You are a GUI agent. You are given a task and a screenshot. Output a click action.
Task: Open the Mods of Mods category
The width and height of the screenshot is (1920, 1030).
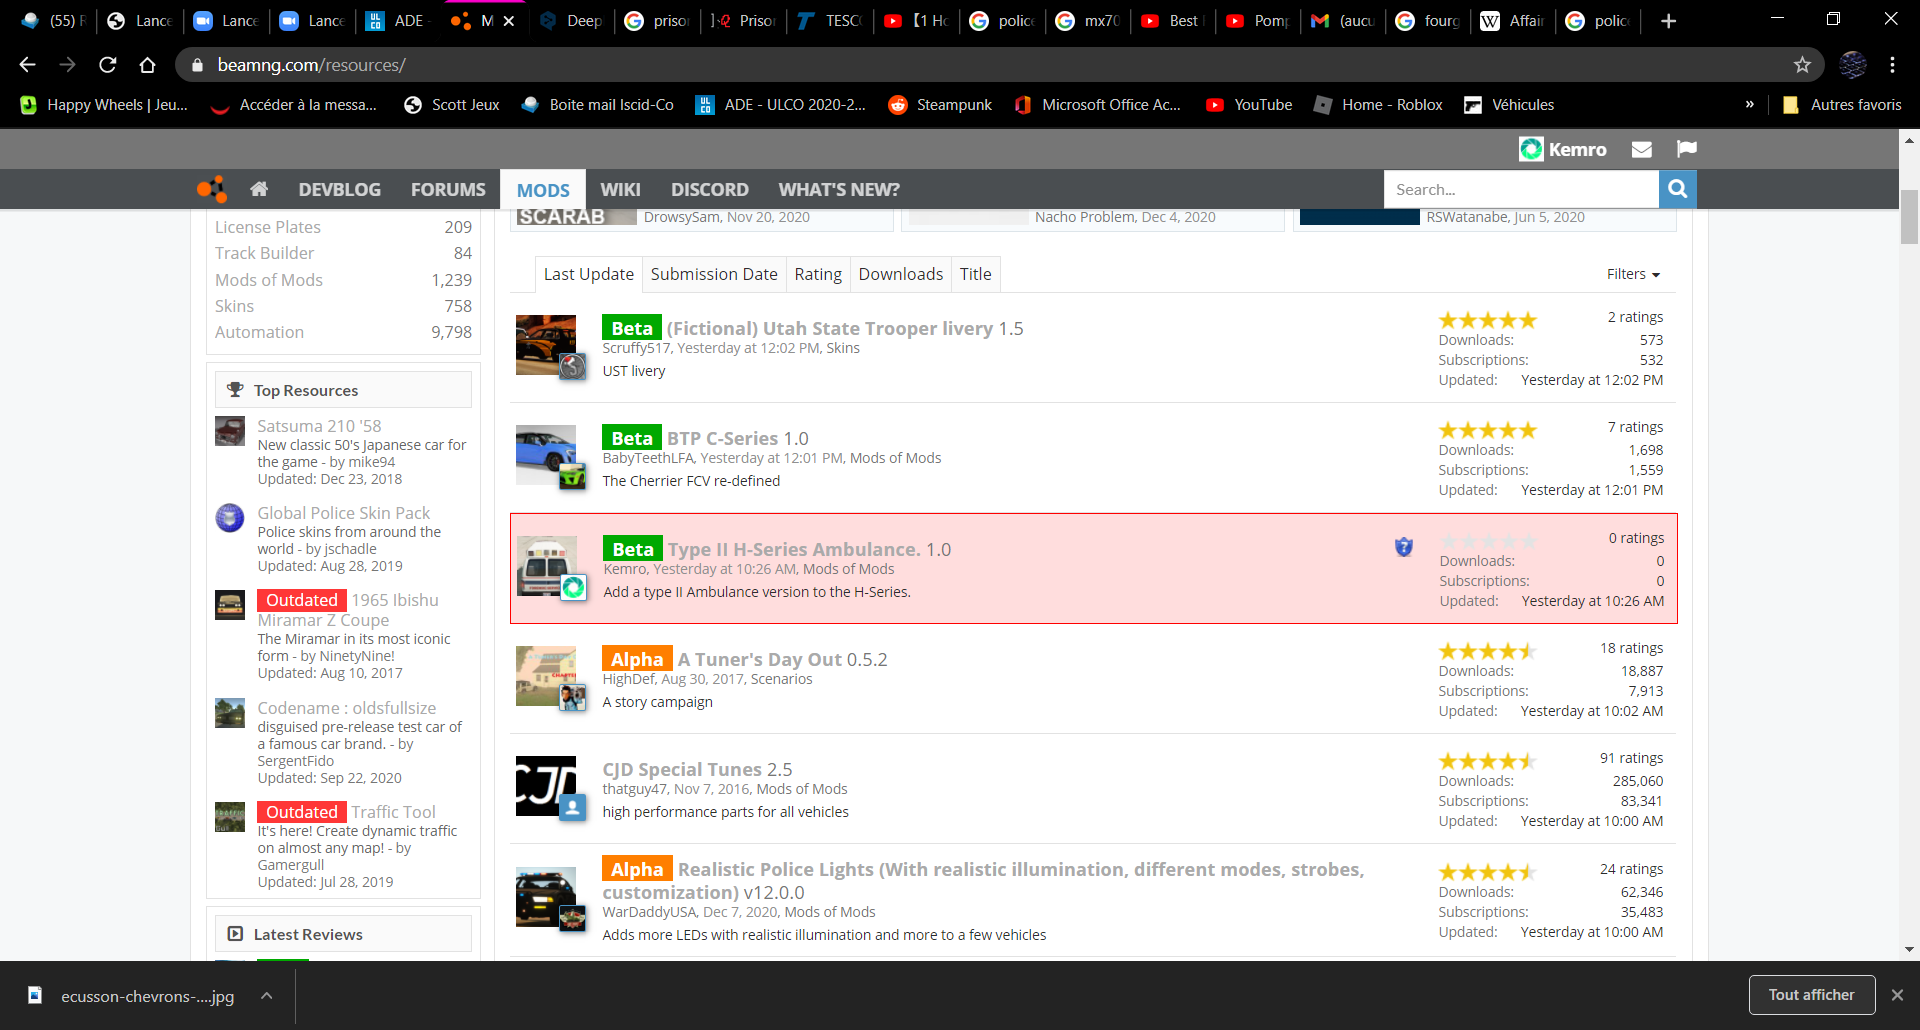[x=269, y=280]
